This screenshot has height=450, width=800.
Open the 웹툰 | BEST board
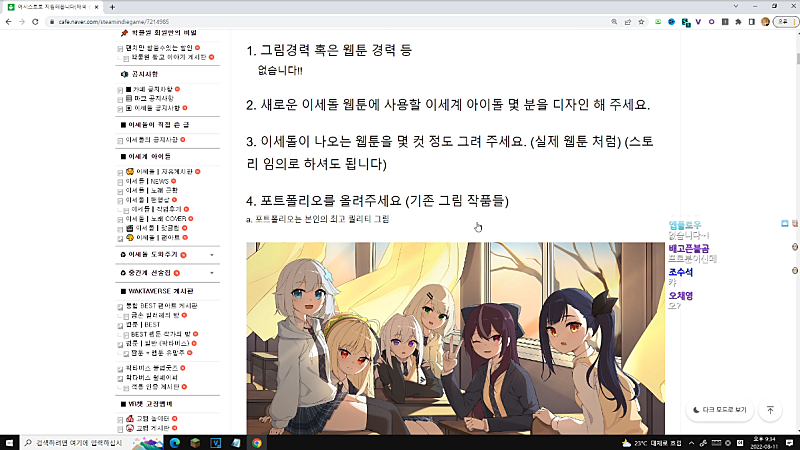[143, 325]
